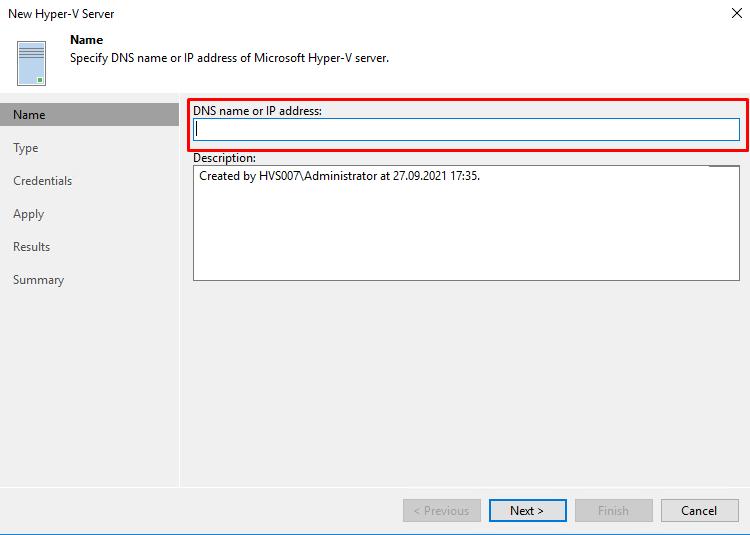The image size is (750, 535).
Task: Close the New Hyper-V Server dialog
Action: click(737, 13)
